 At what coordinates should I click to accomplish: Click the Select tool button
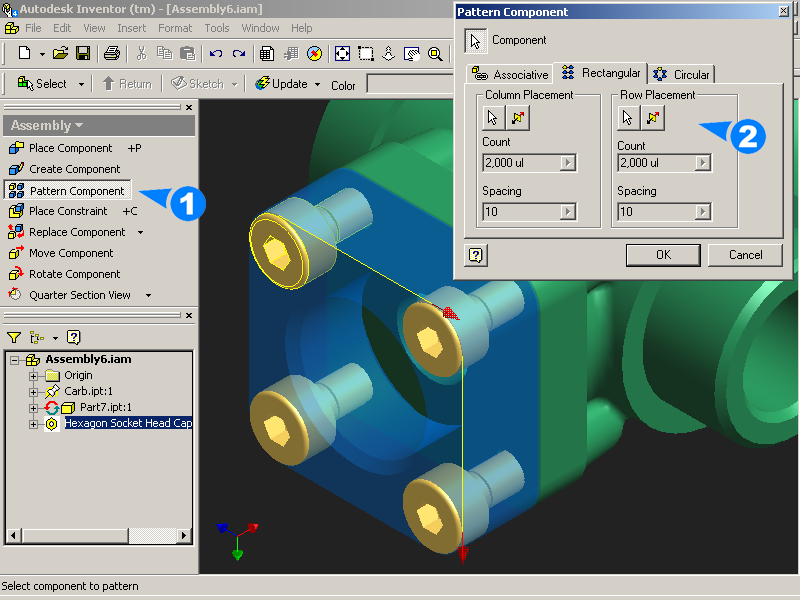click(42, 84)
